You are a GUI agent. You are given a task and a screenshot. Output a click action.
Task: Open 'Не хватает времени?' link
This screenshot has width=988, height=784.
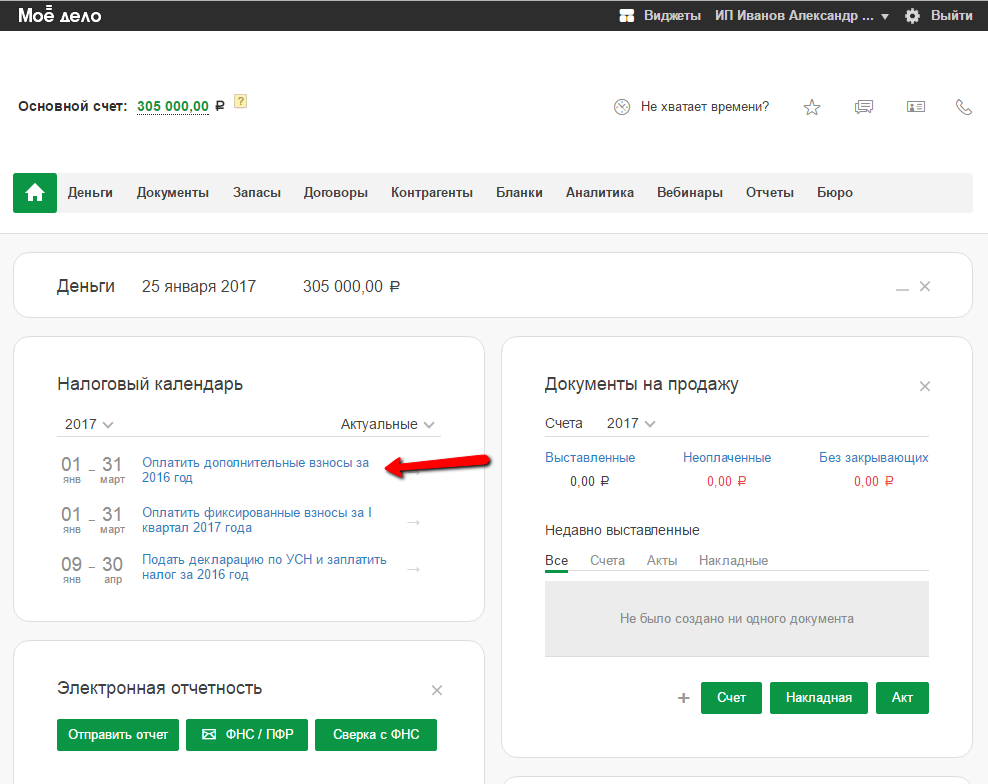pyautogui.click(x=705, y=107)
